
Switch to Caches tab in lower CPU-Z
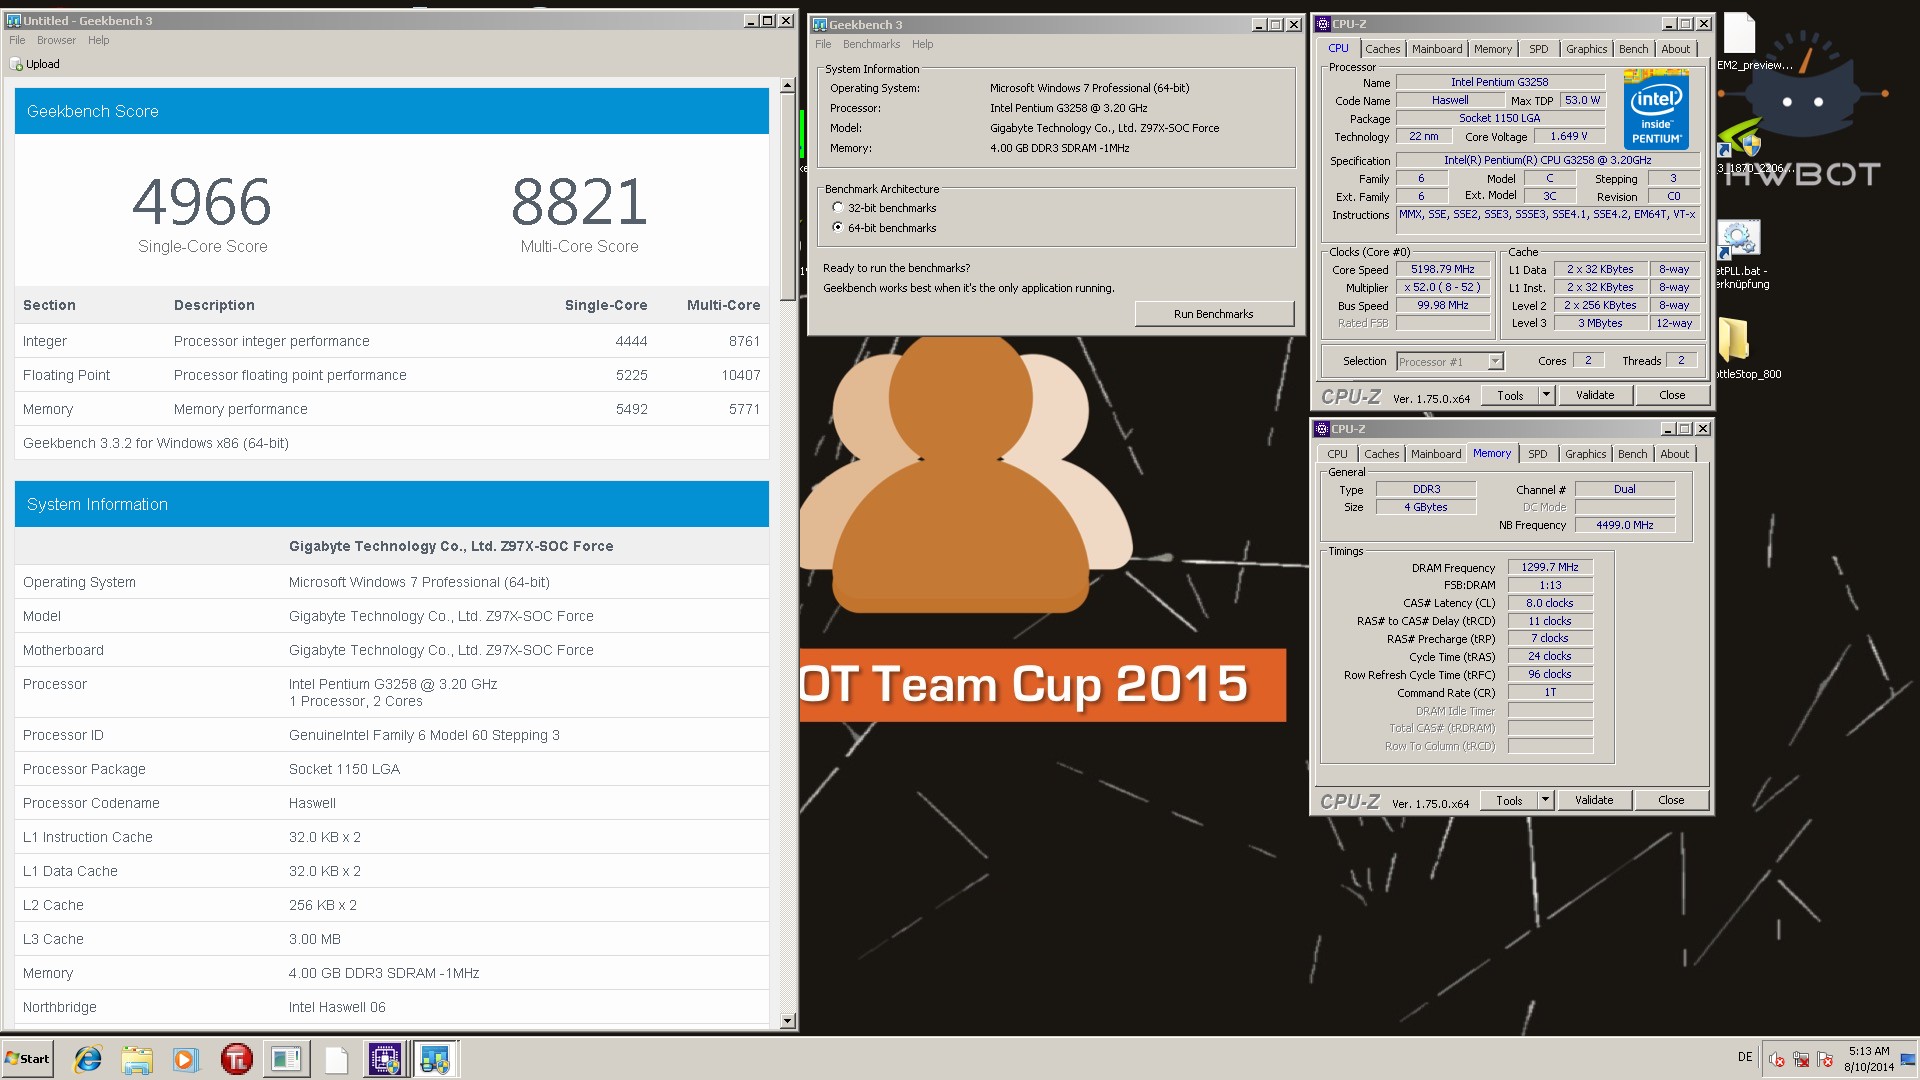click(1381, 454)
